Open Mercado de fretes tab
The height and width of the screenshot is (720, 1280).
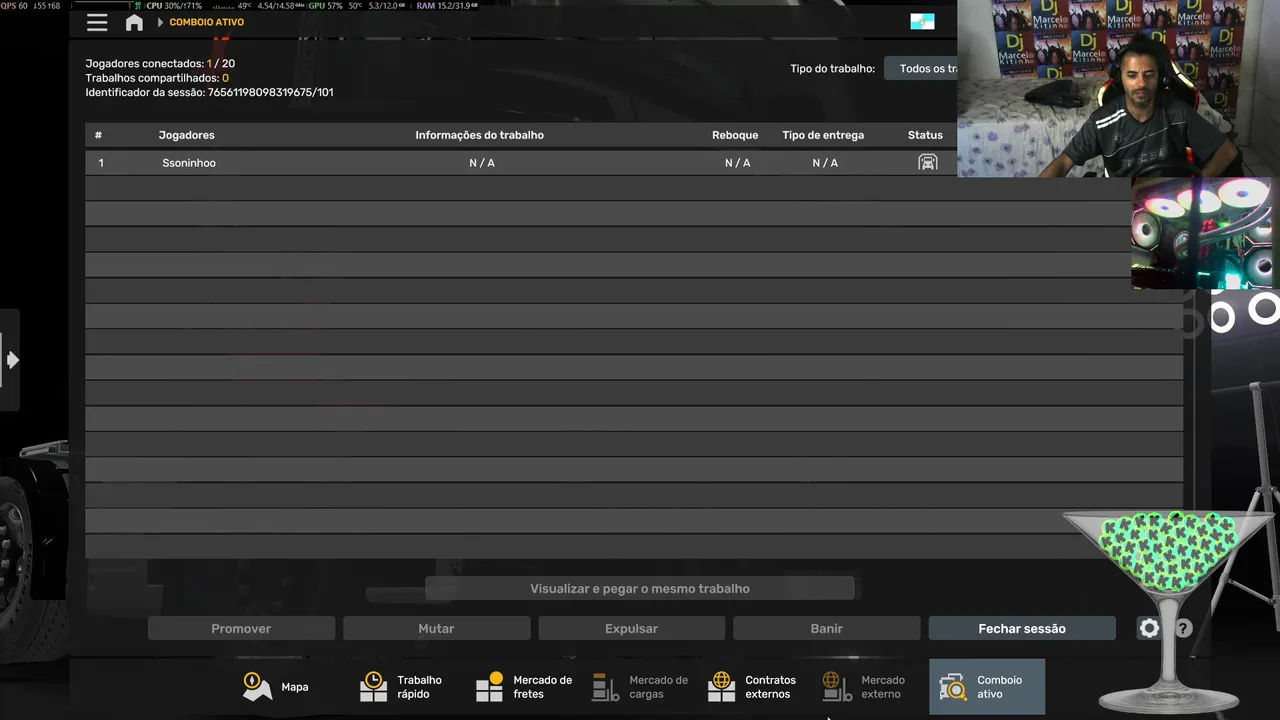point(524,687)
